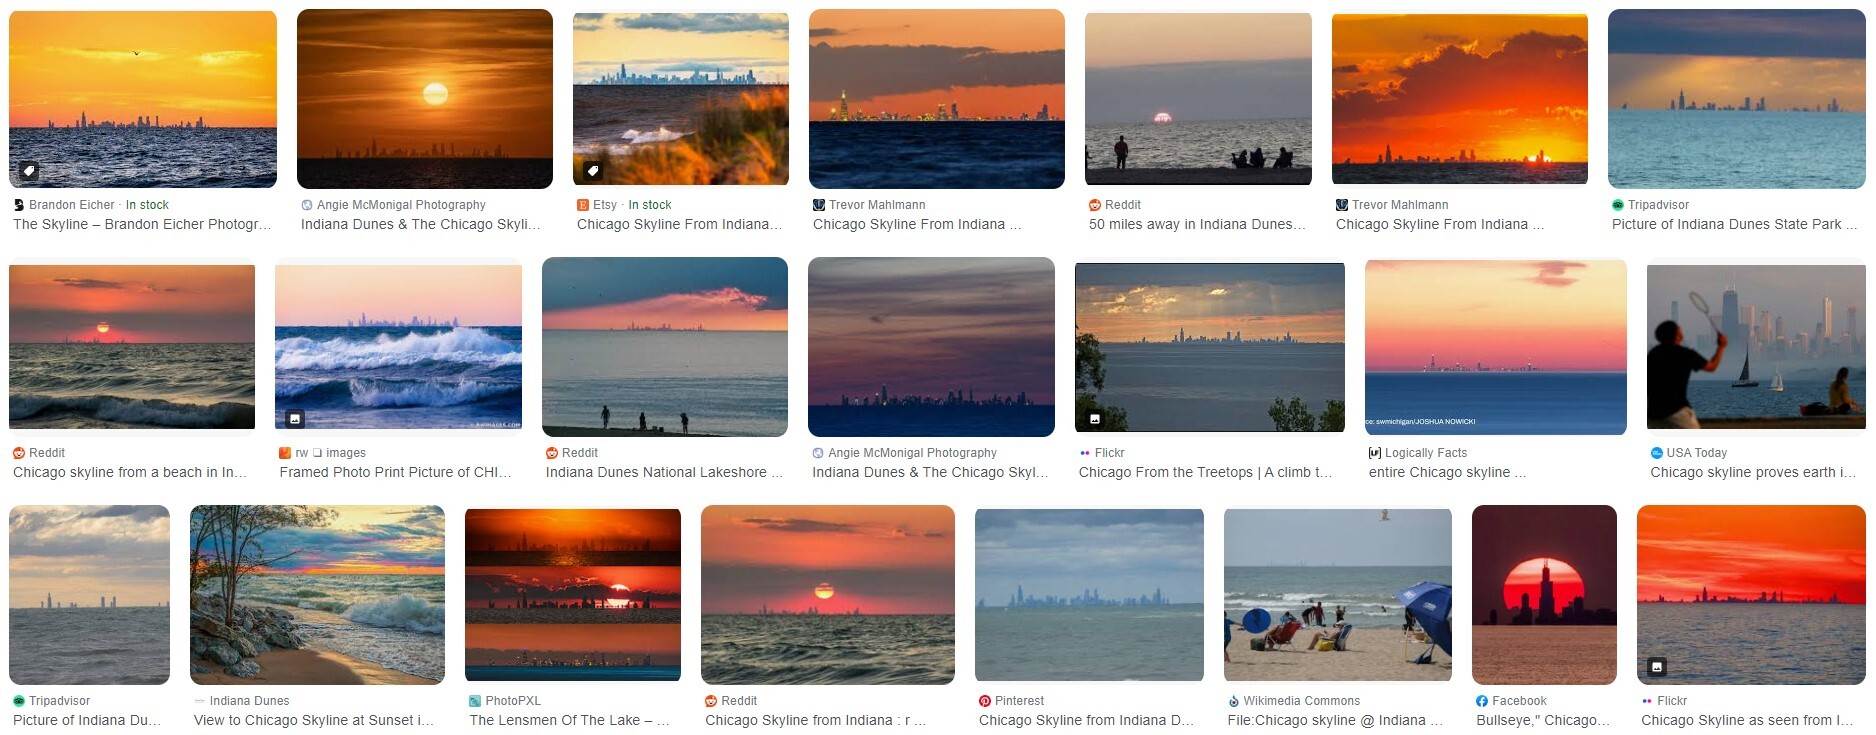Select the orange sun Angie McMonigal thumbnail
1876x735 pixels.
[425, 99]
